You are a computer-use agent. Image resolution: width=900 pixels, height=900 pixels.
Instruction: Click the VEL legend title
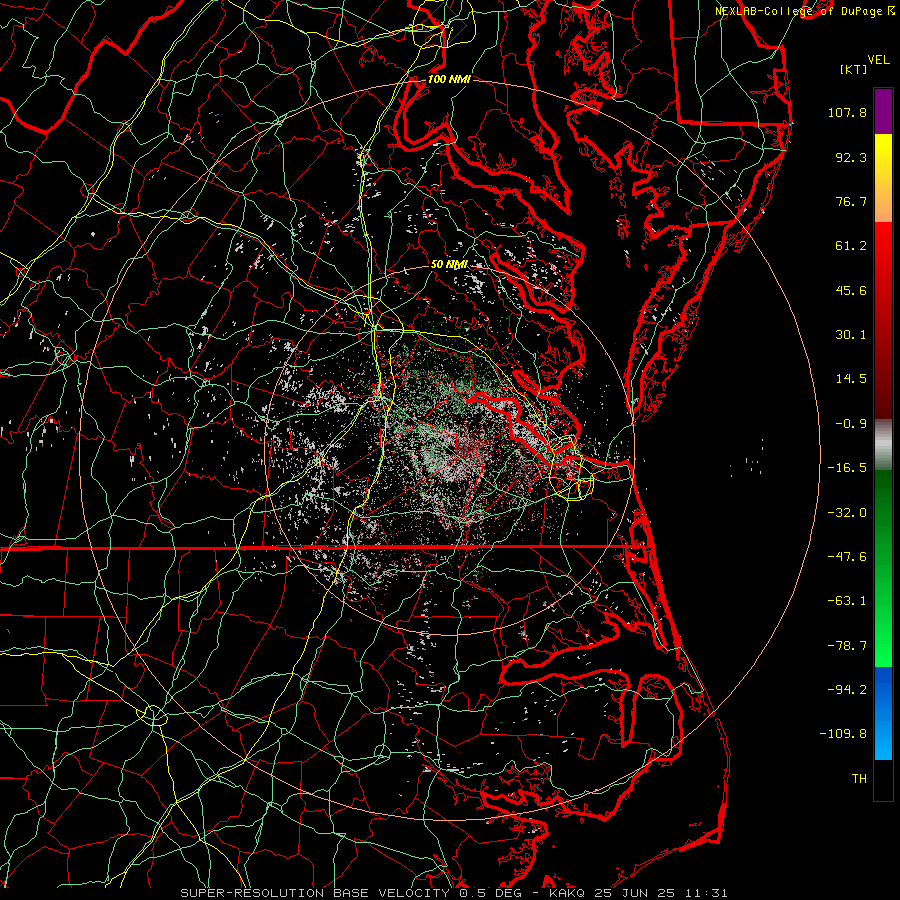[x=878, y=60]
